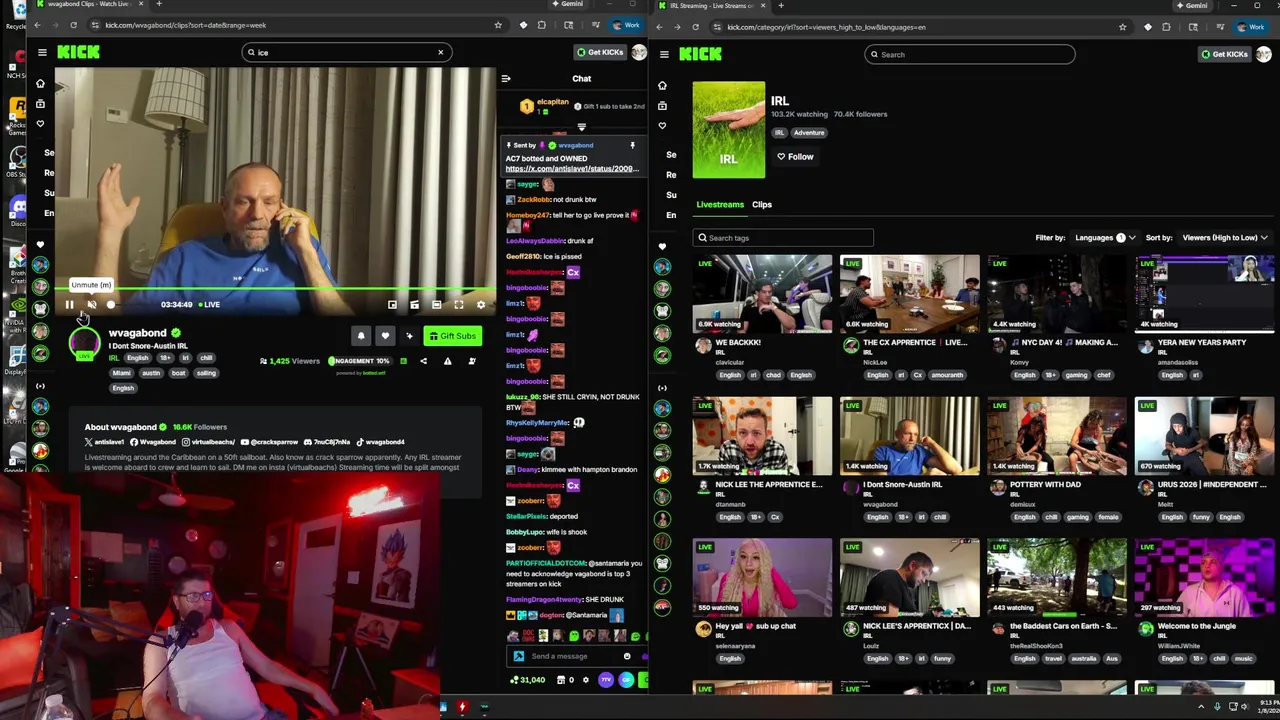Click the Miami tag under stream title

tap(121, 373)
